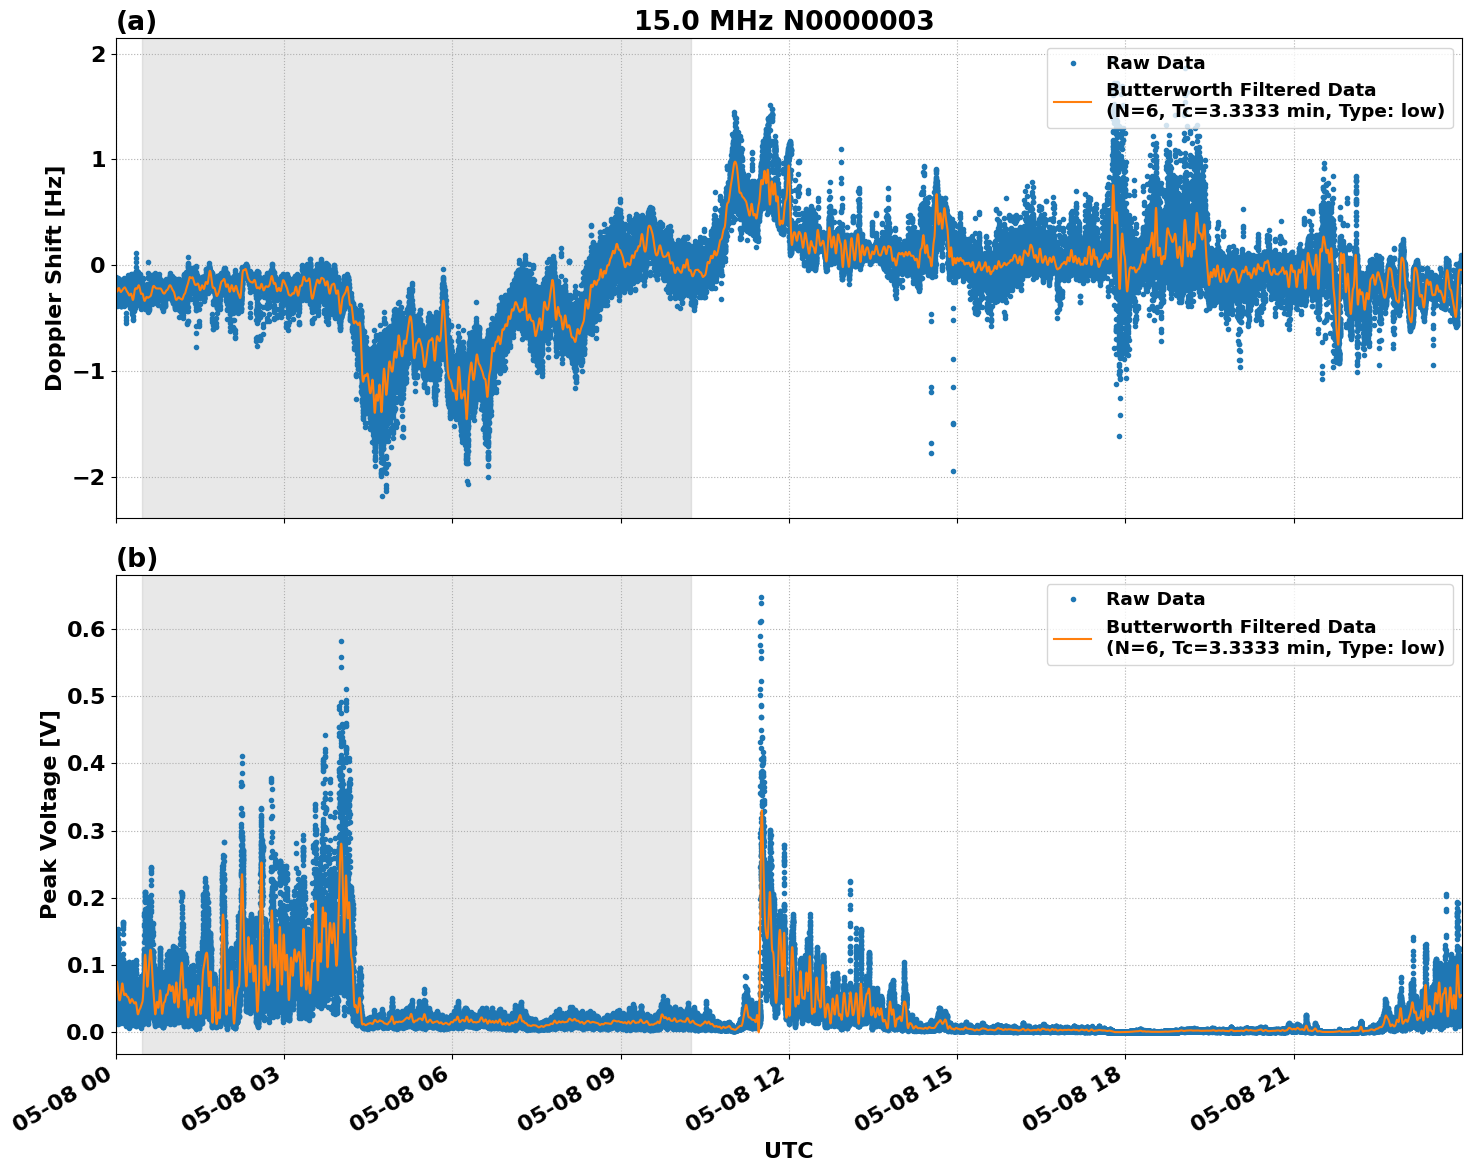Select the title 15.0 MHz N0000003
The height and width of the screenshot is (1172, 1472).
pos(786,19)
